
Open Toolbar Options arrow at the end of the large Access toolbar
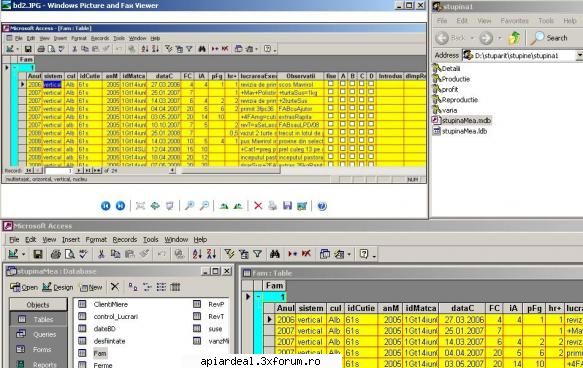tap(374, 255)
